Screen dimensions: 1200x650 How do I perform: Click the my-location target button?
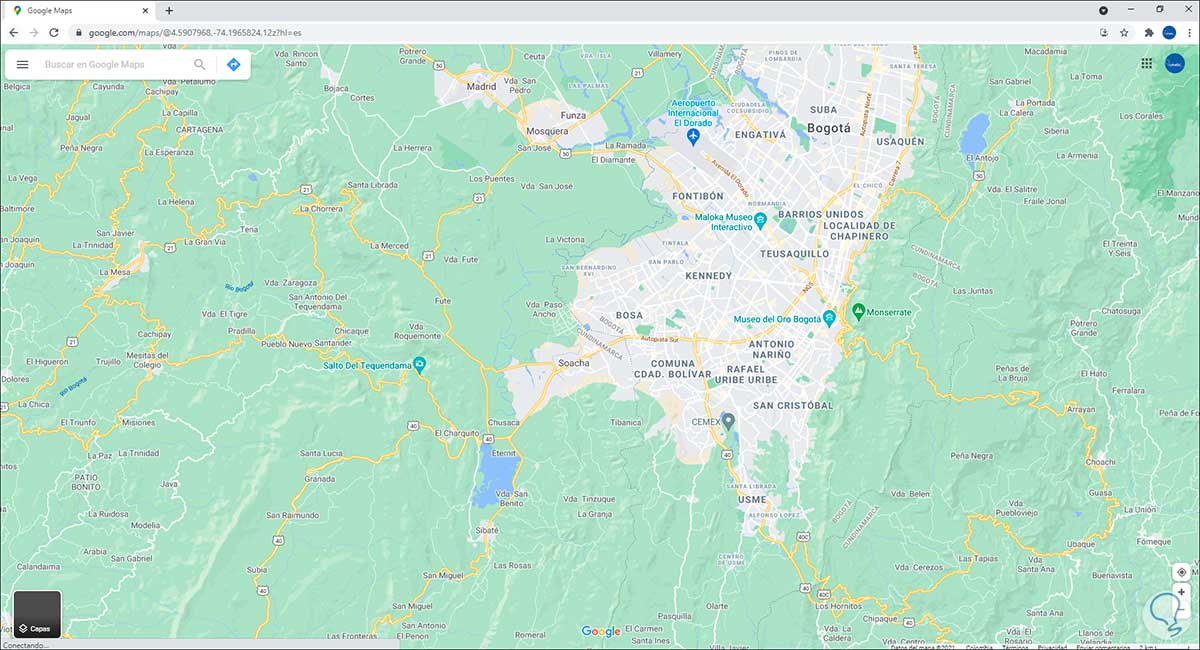(x=1181, y=572)
